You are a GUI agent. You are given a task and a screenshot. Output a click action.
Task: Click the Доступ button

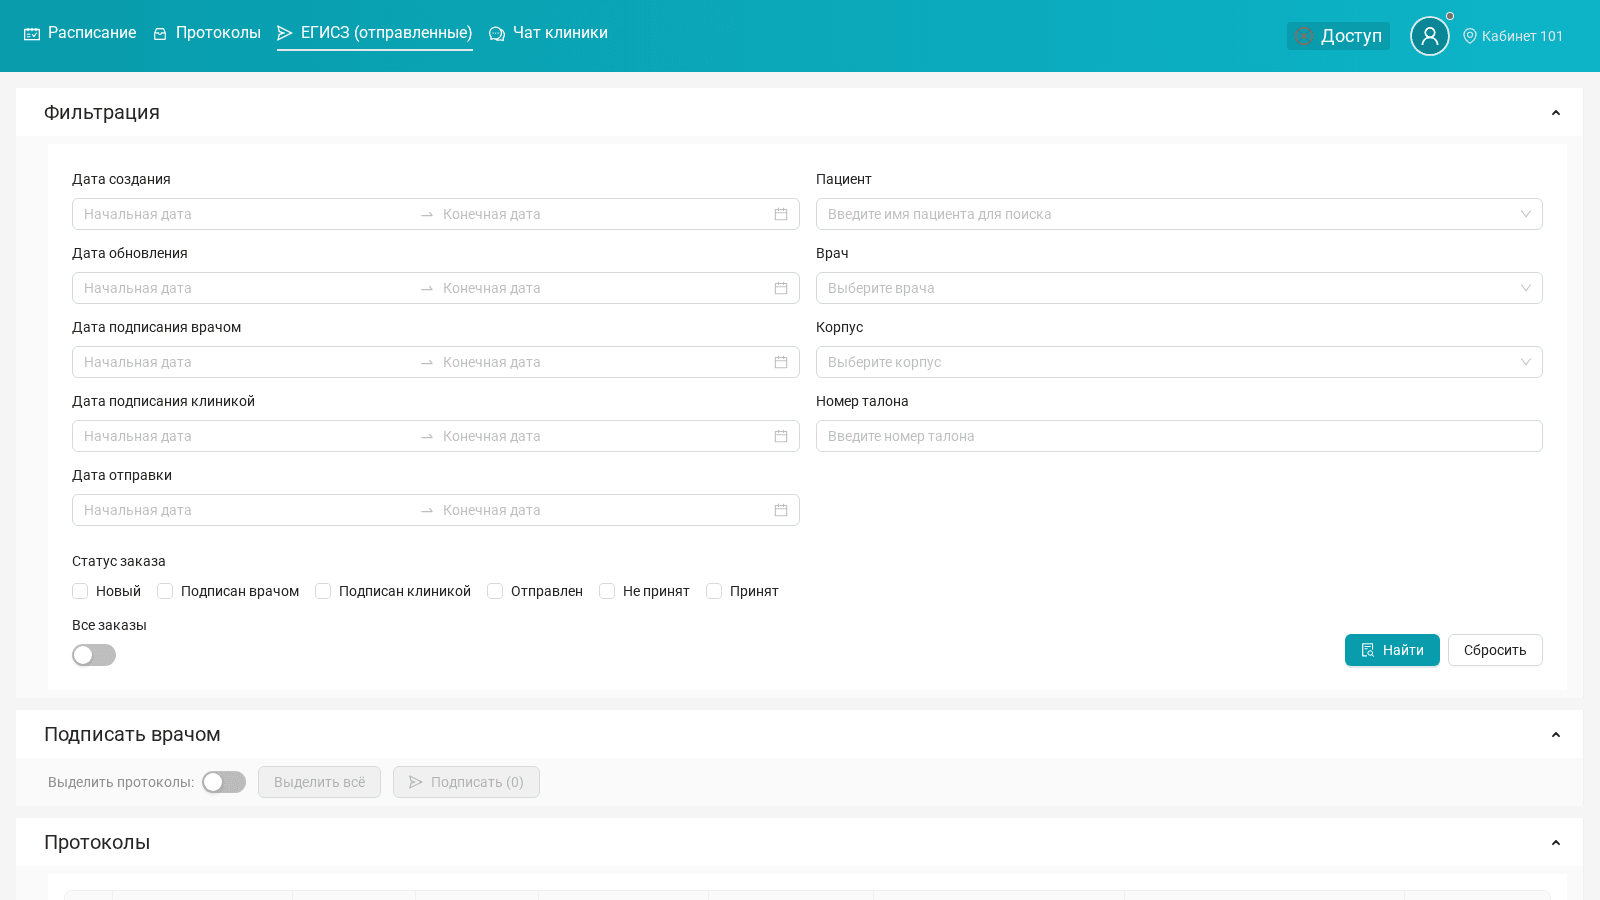pos(1338,36)
